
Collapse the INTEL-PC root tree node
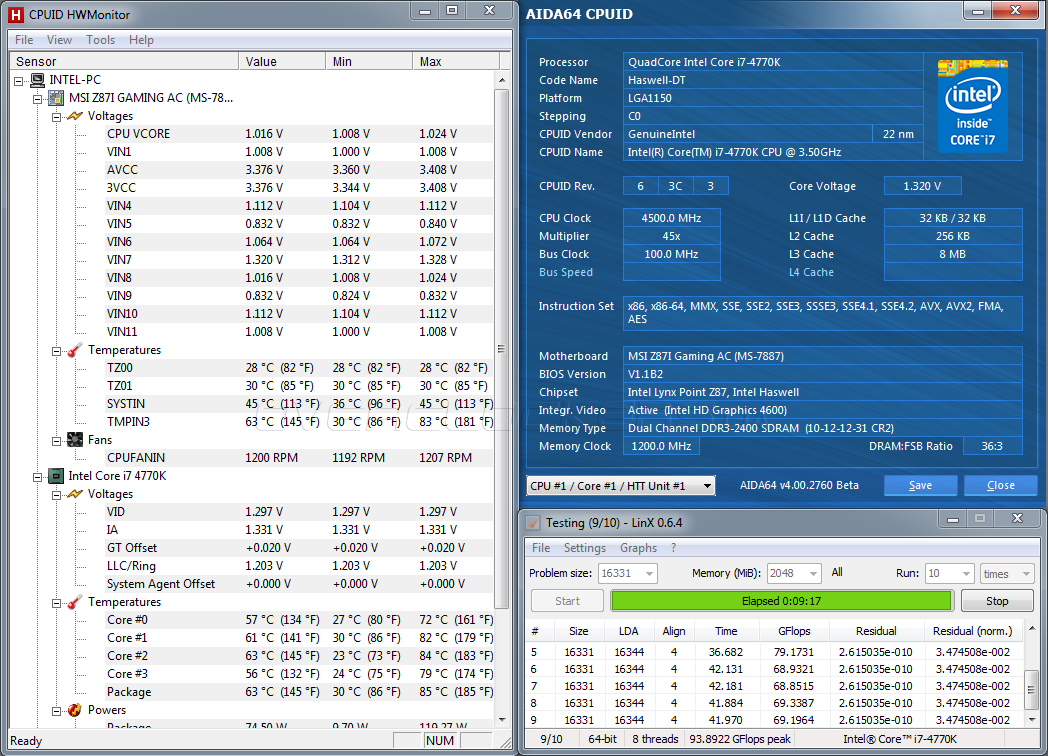[20, 80]
